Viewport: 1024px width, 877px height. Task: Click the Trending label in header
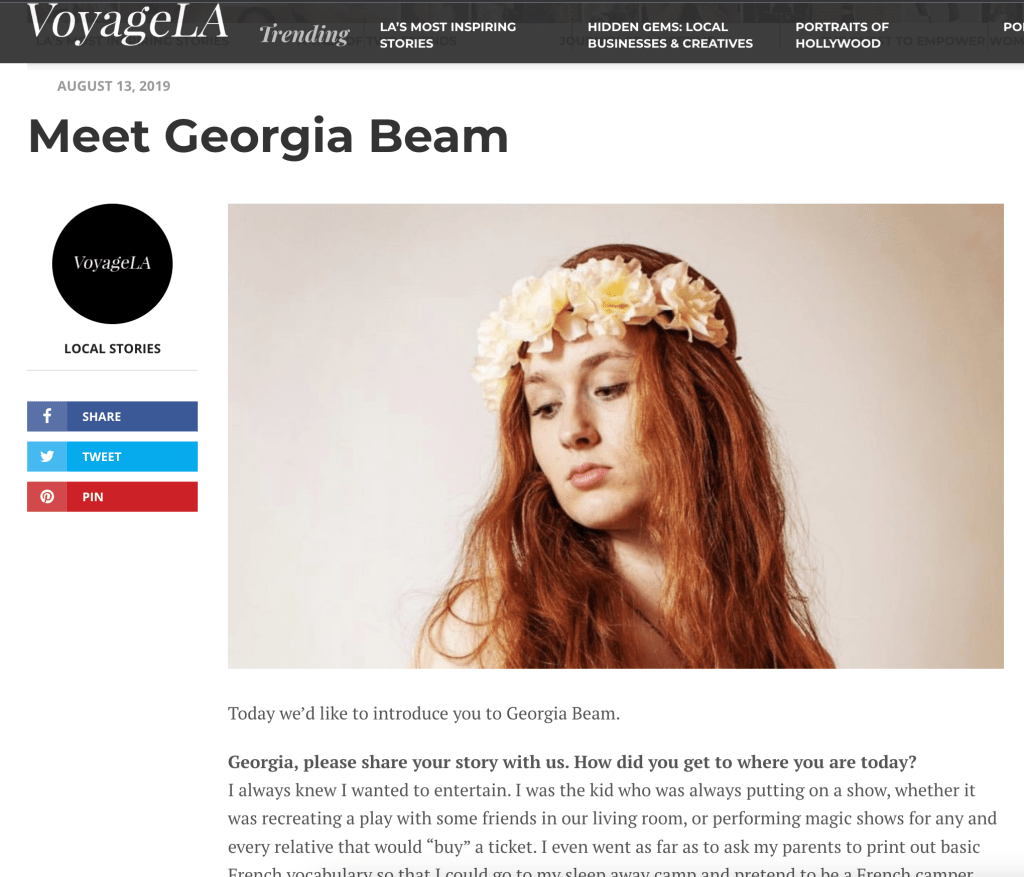[304, 34]
